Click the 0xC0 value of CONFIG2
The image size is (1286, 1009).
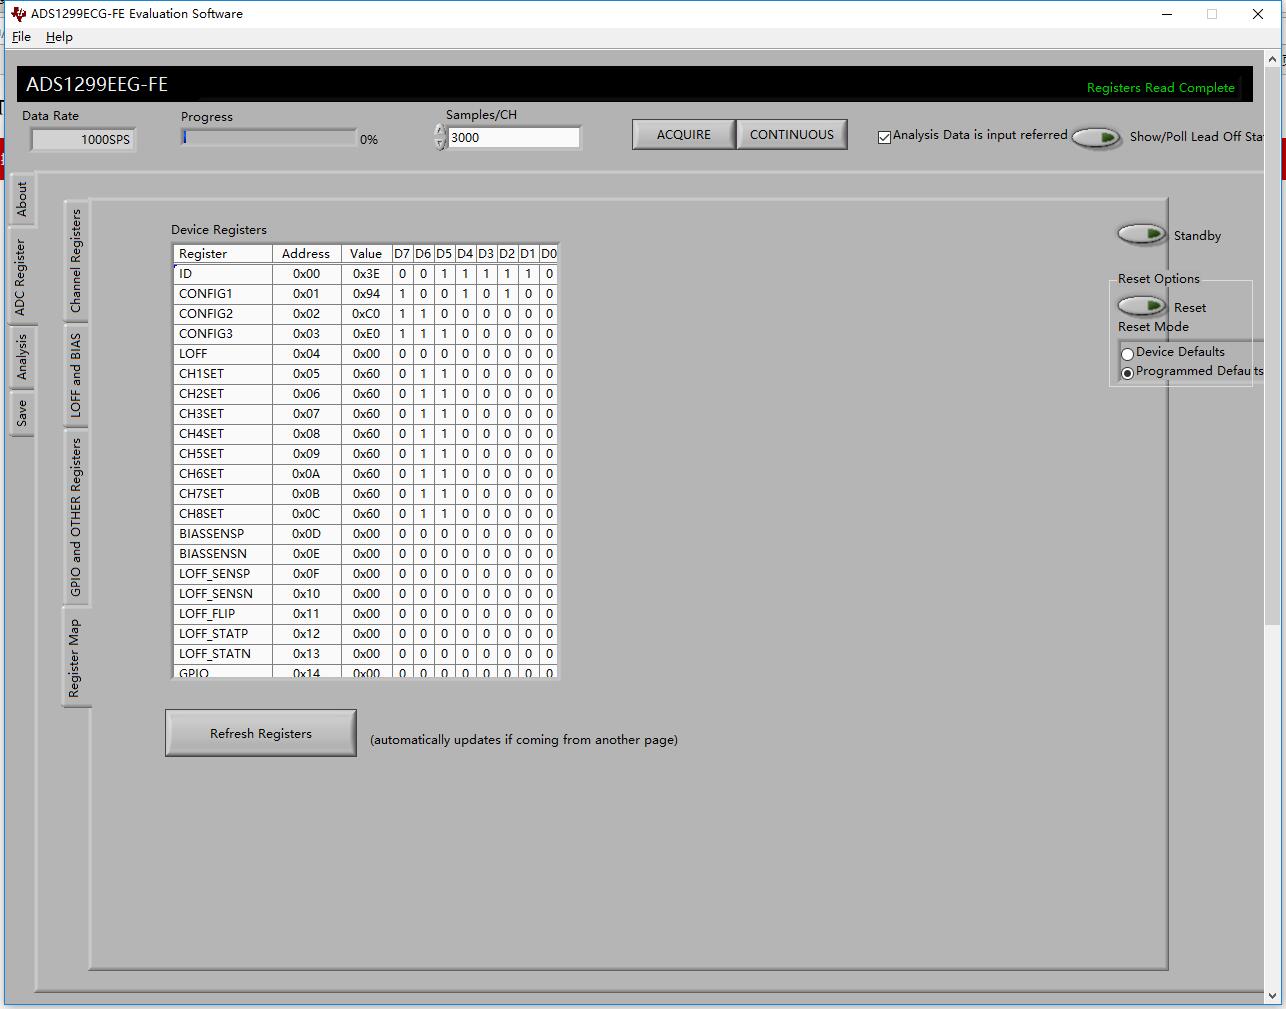coord(366,313)
